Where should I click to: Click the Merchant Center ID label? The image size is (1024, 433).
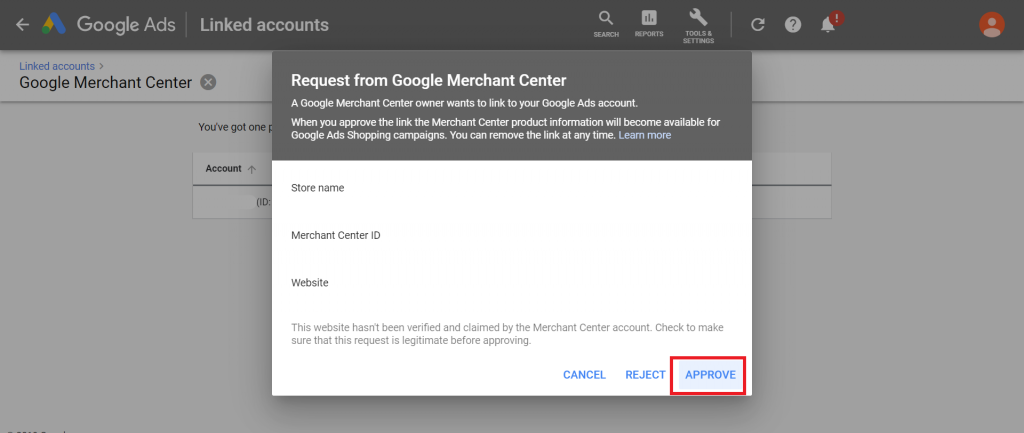[336, 235]
